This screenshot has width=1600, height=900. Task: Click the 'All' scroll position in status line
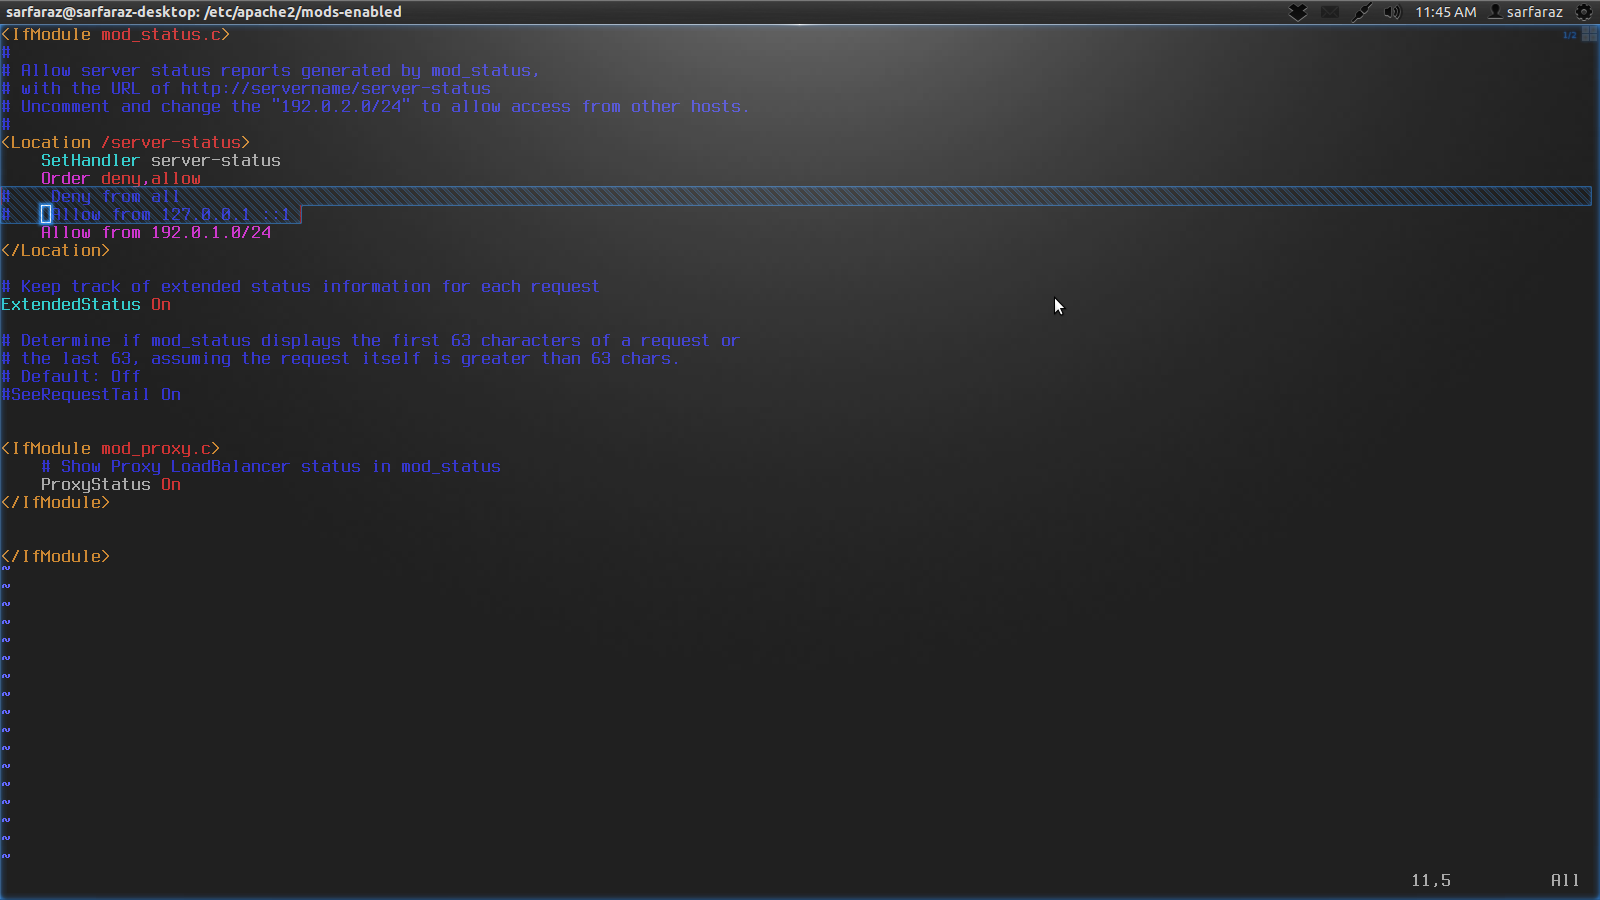point(1566,881)
